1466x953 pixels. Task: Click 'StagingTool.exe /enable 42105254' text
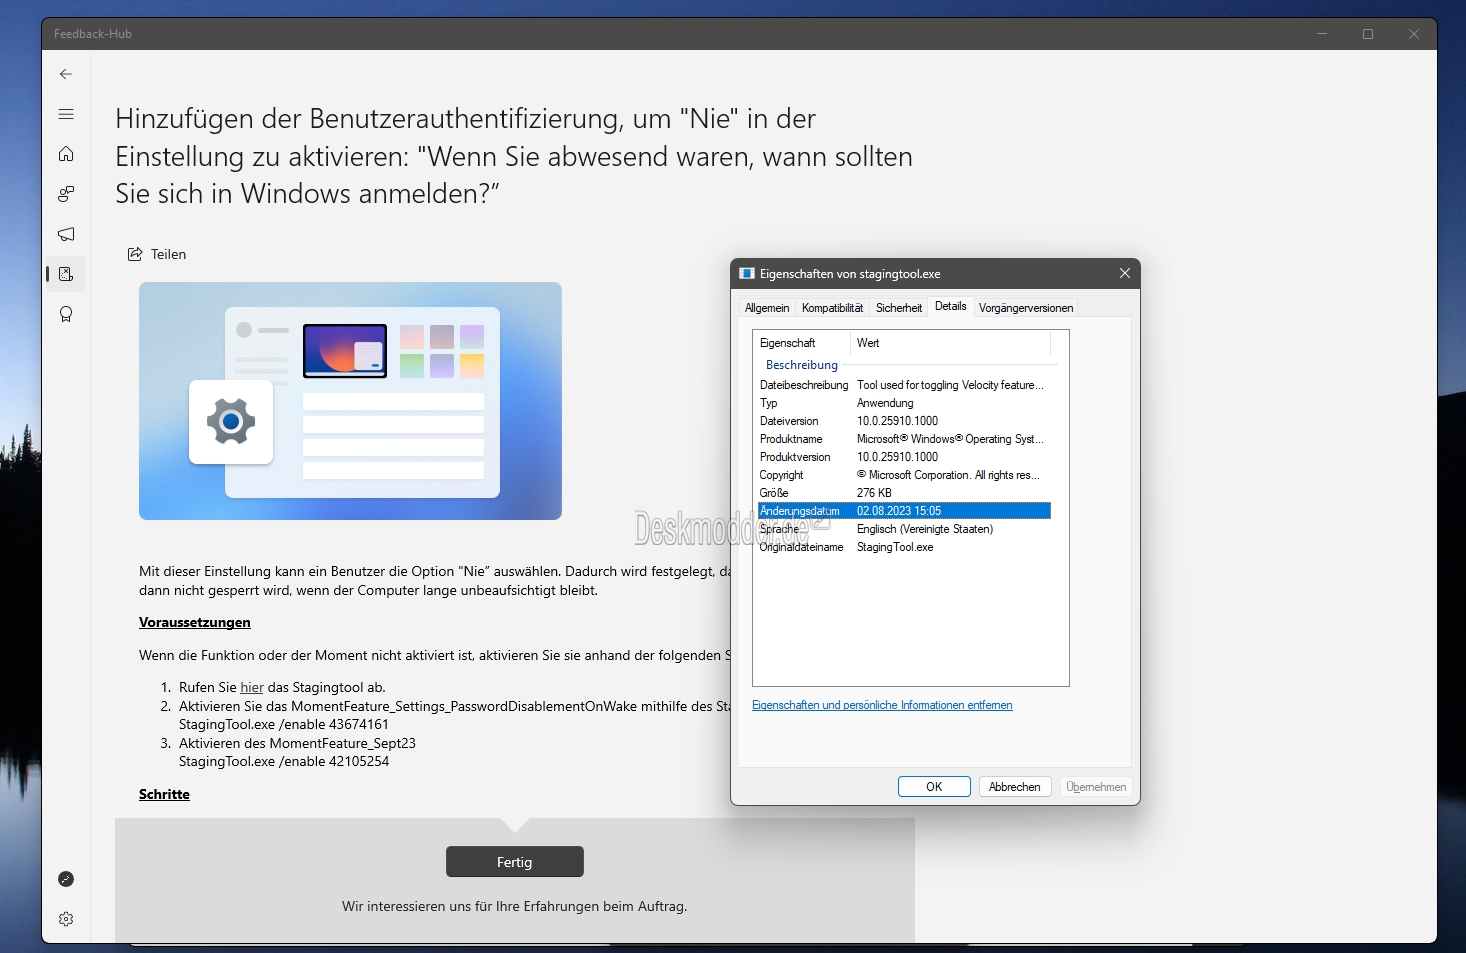[x=284, y=761]
